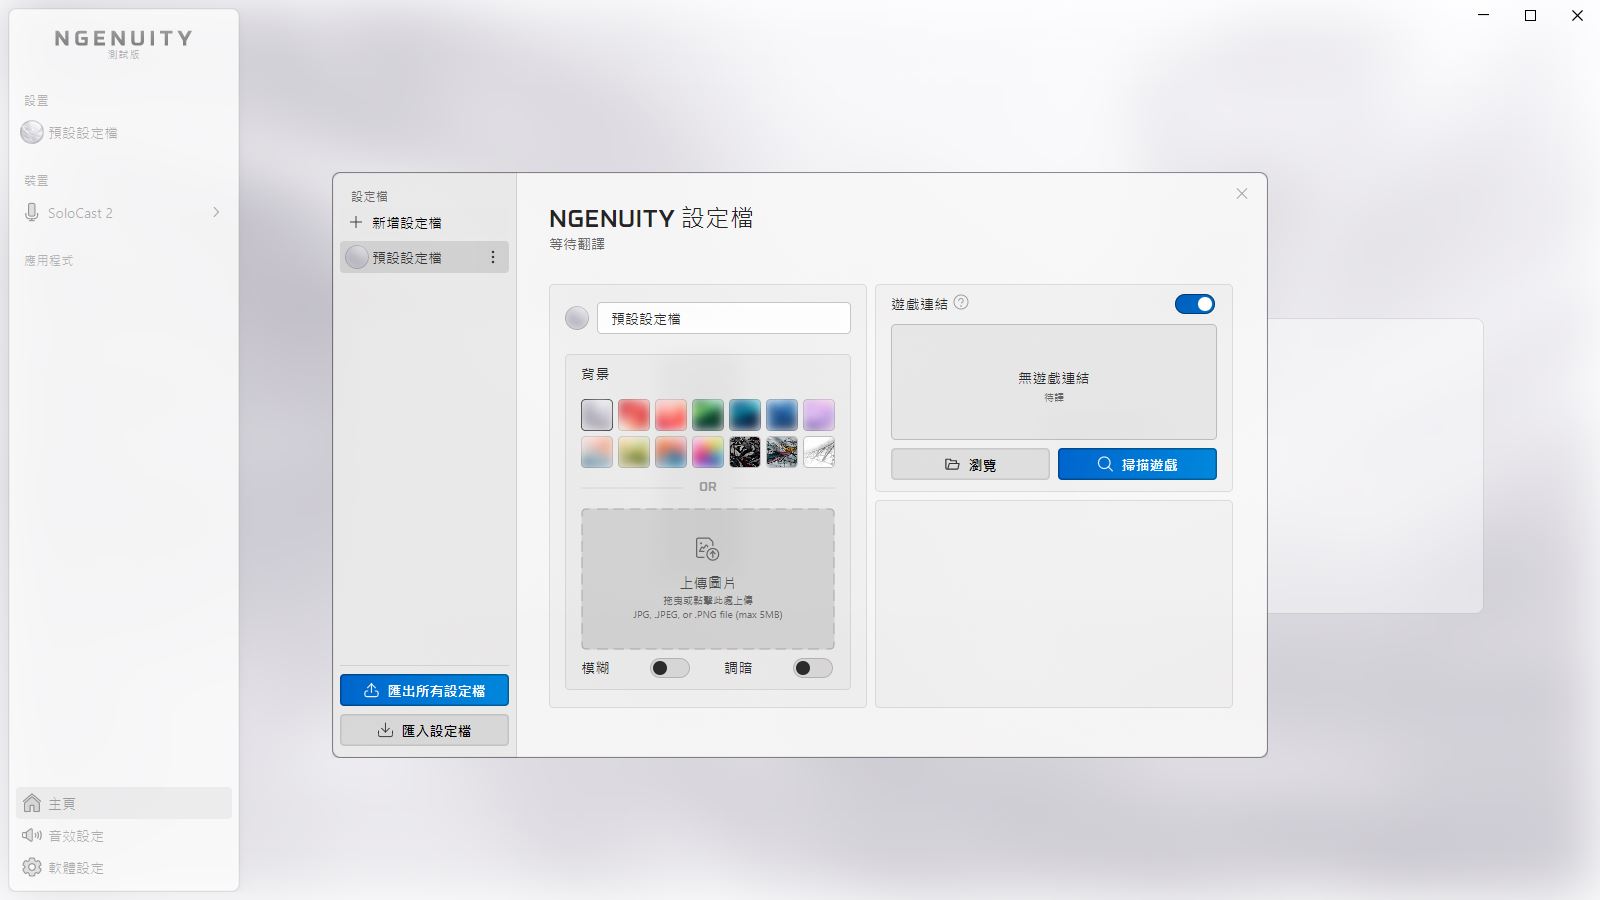Choose the gray background swatch
Viewport: 1600px width, 900px height.
597,415
